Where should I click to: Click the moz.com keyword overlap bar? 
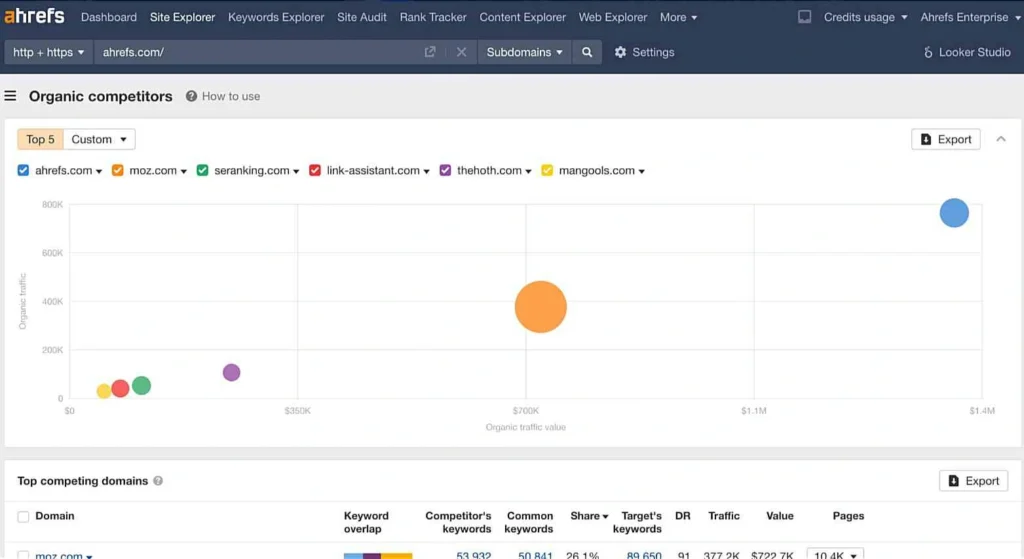point(378,556)
